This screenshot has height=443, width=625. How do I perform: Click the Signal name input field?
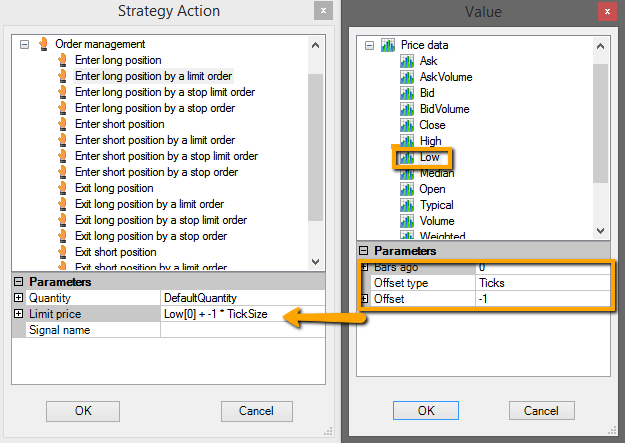[243, 330]
